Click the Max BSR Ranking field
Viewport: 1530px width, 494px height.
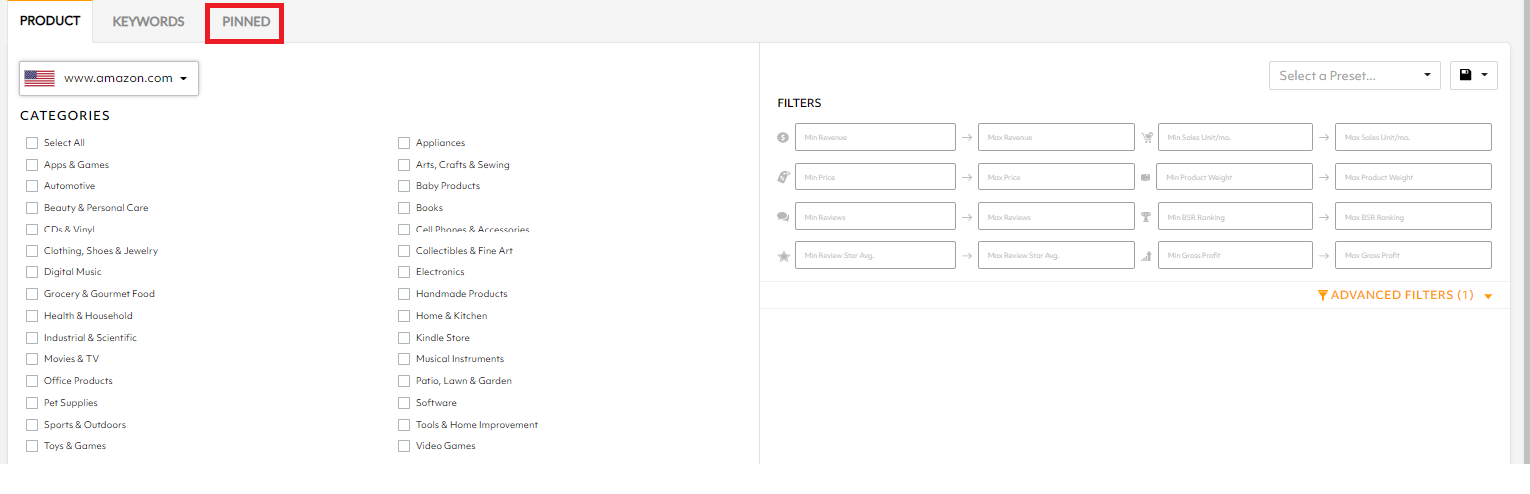[x=1413, y=216]
